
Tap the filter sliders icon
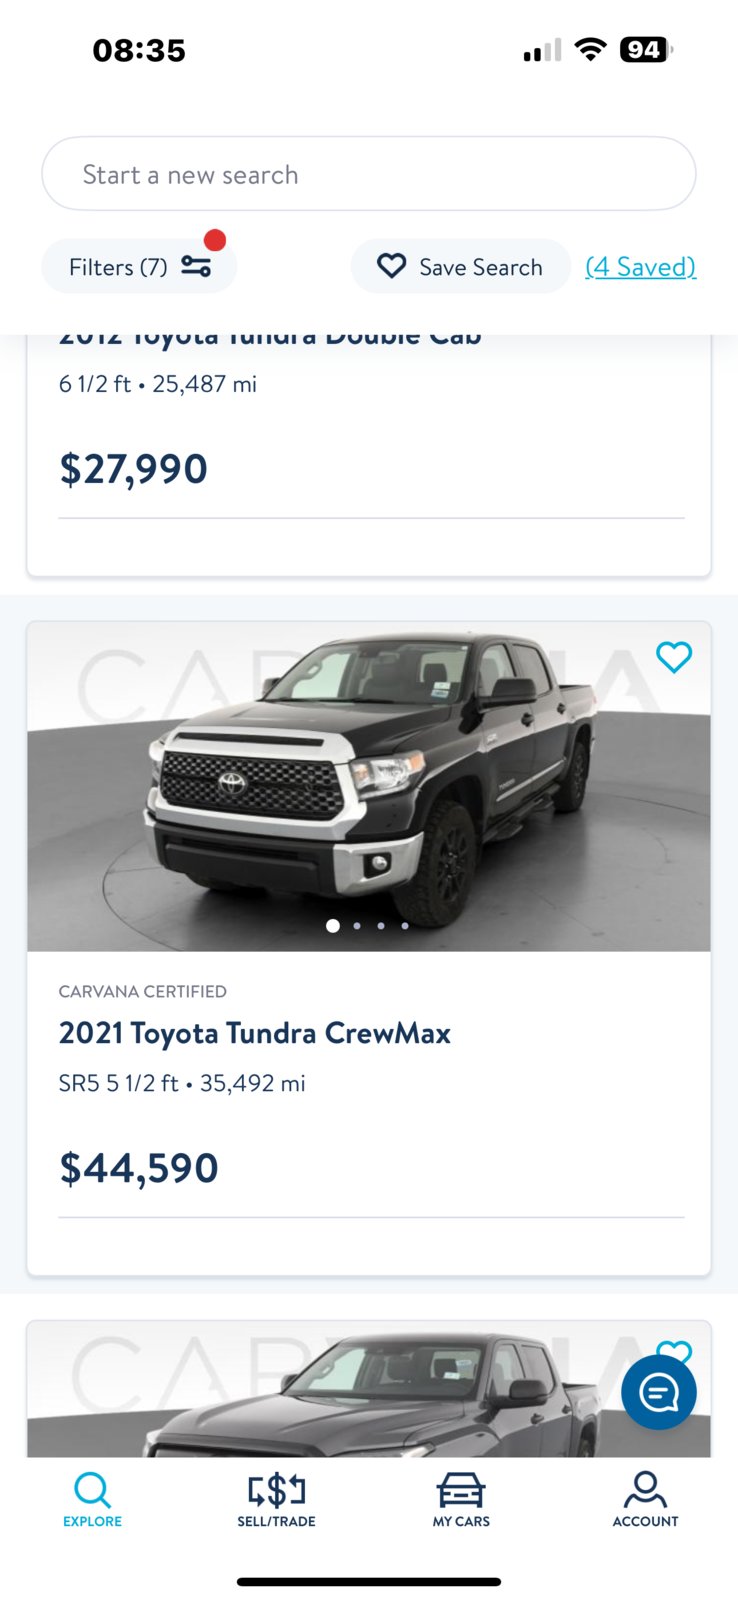(x=196, y=266)
